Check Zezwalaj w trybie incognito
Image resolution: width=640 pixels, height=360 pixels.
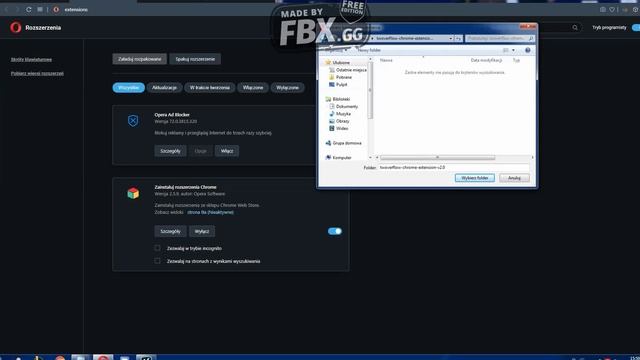157,248
